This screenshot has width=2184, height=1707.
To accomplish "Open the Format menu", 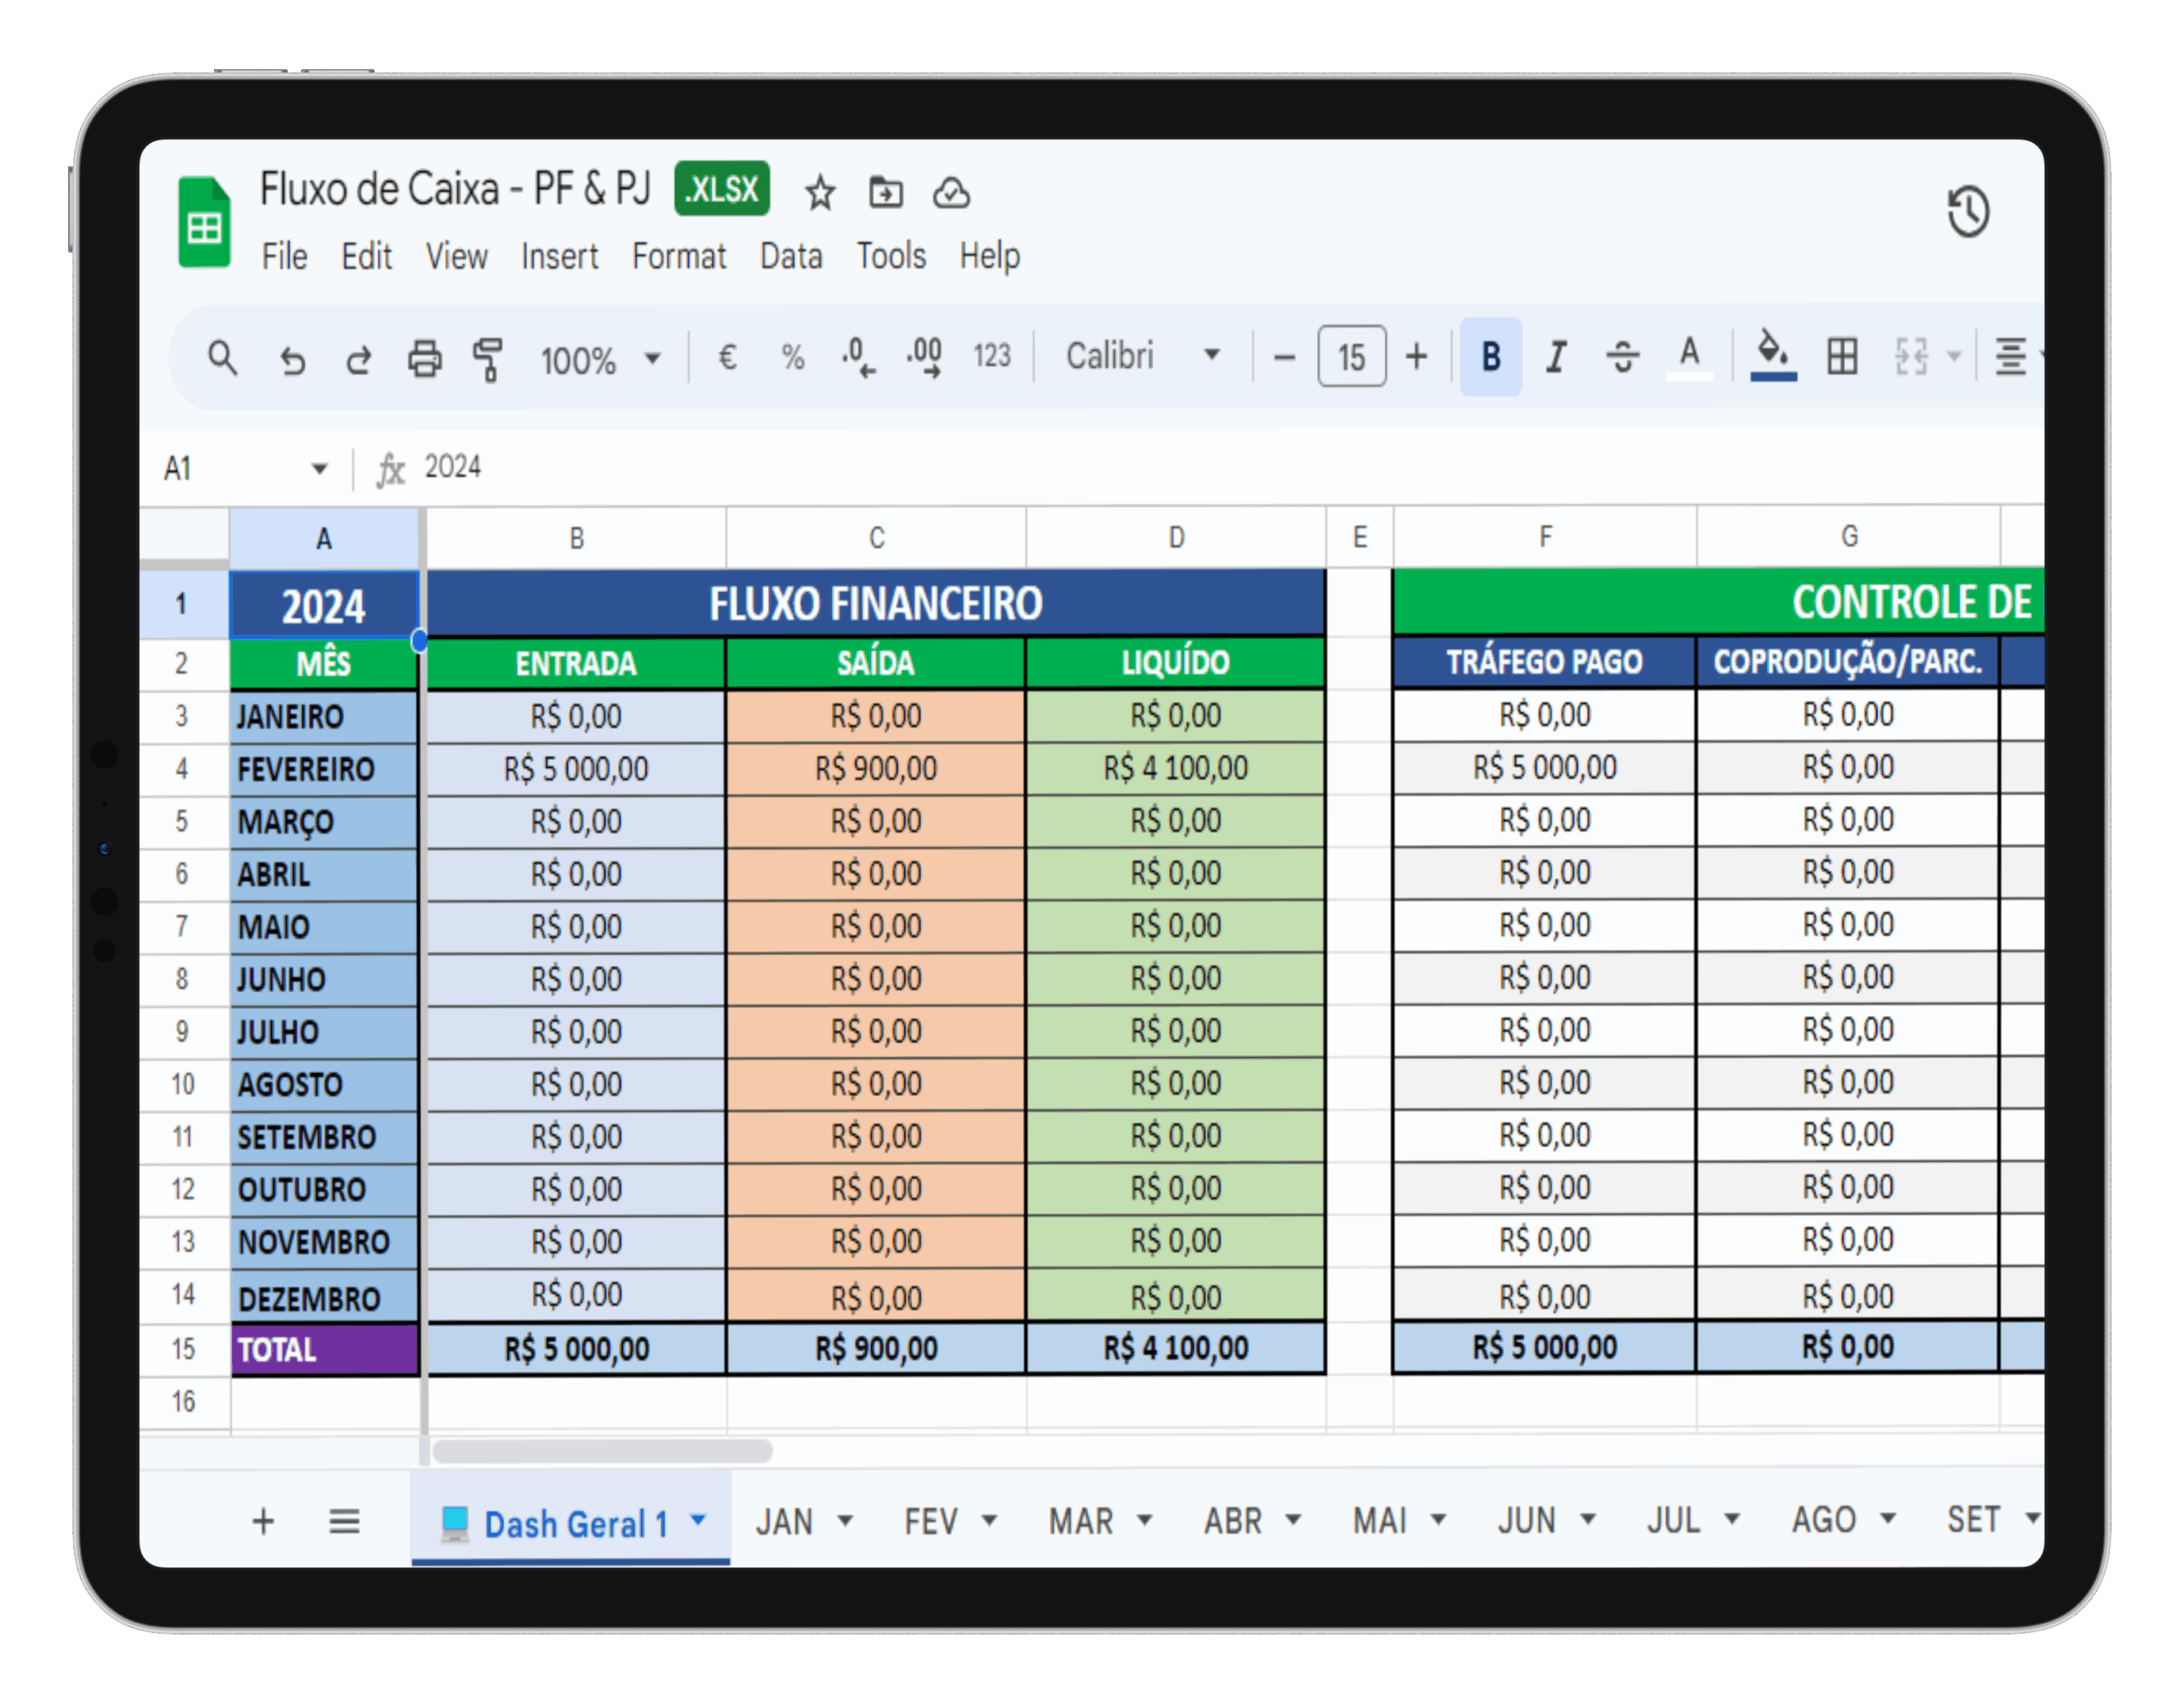I will (678, 257).
